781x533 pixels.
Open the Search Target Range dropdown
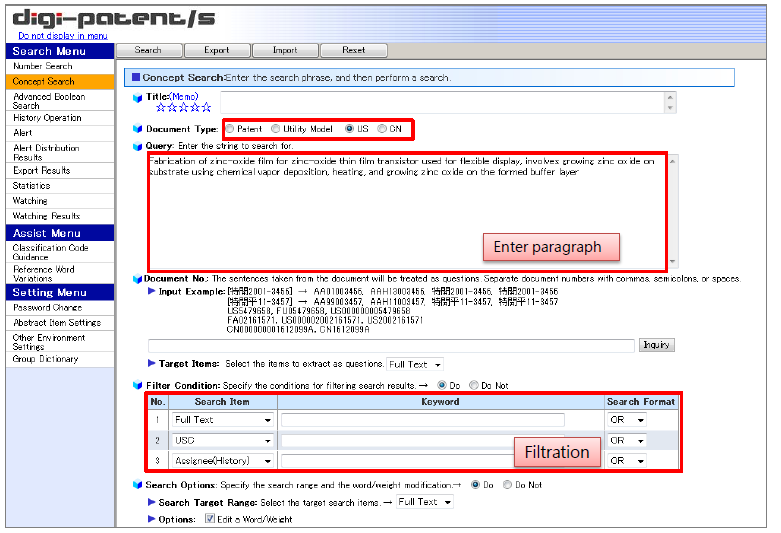pos(425,502)
